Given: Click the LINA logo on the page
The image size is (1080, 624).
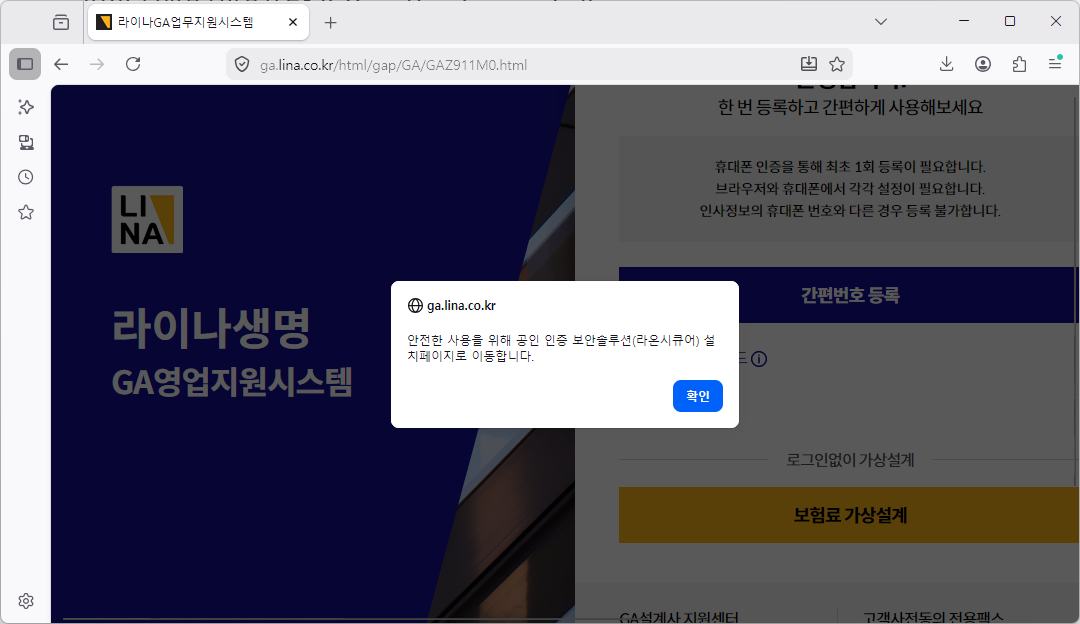Looking at the screenshot, I should (x=147, y=219).
